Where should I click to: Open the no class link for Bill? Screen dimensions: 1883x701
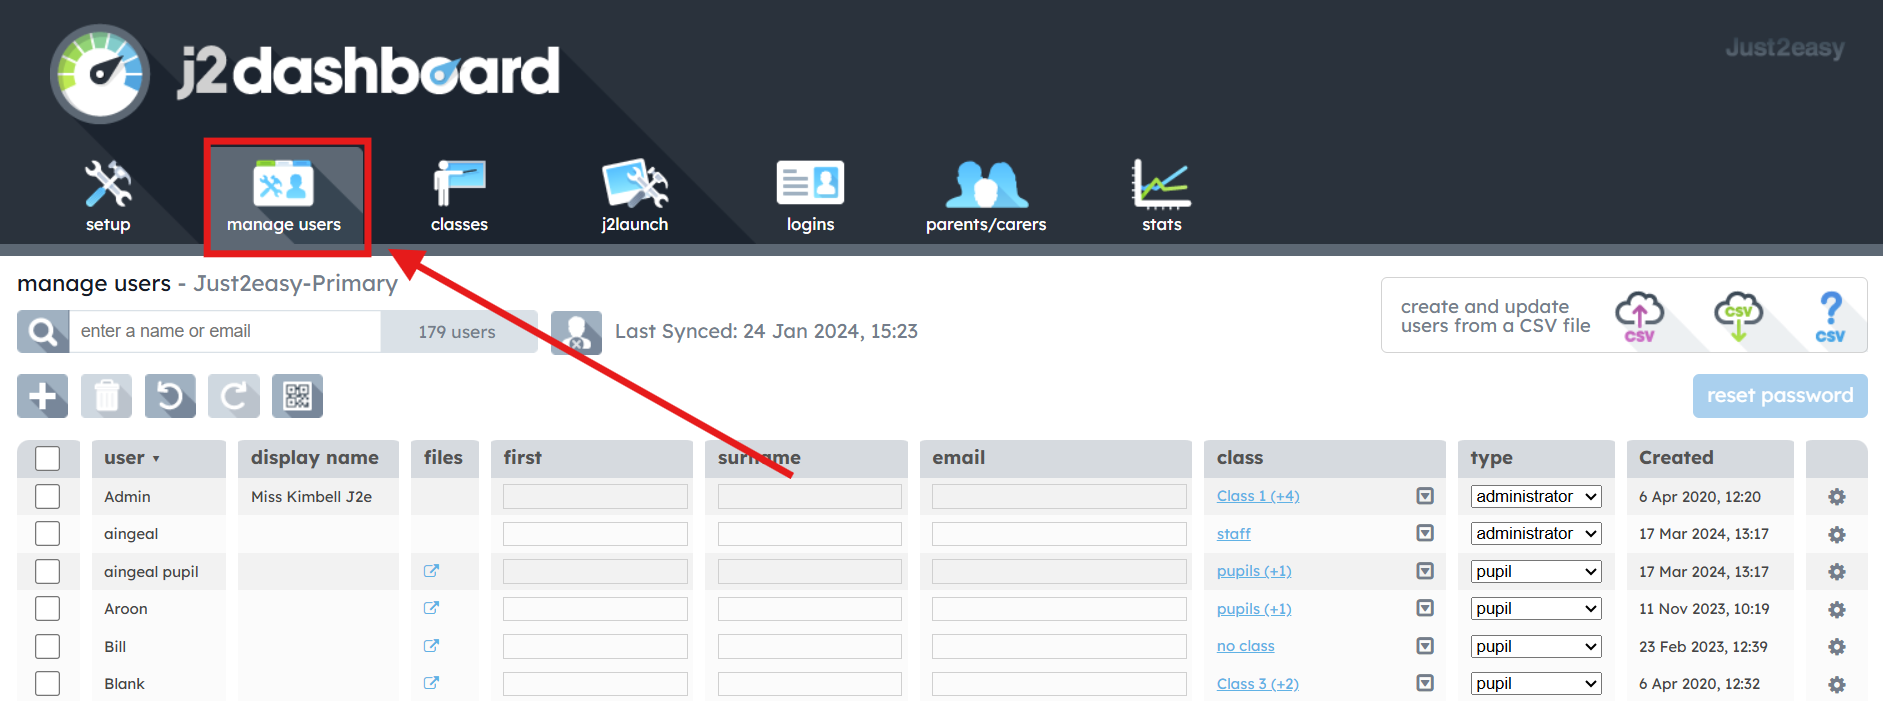1245,646
